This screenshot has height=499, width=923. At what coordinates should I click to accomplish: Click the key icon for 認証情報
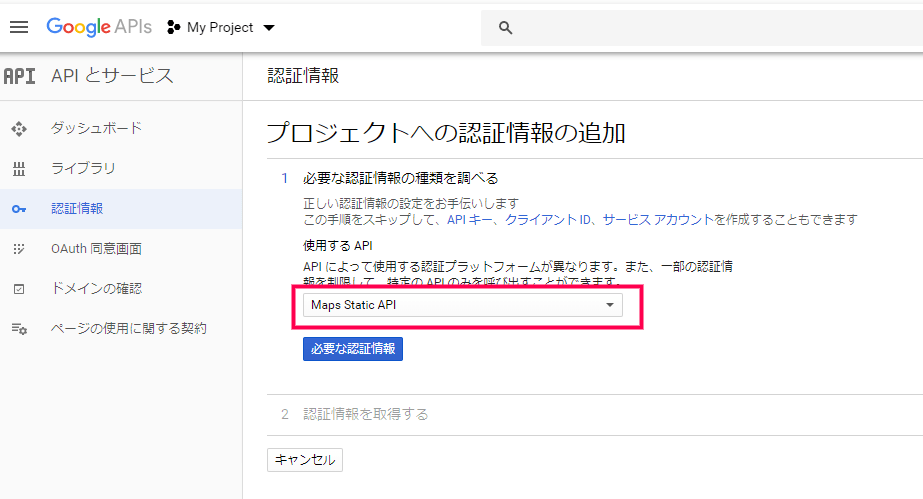(19, 209)
